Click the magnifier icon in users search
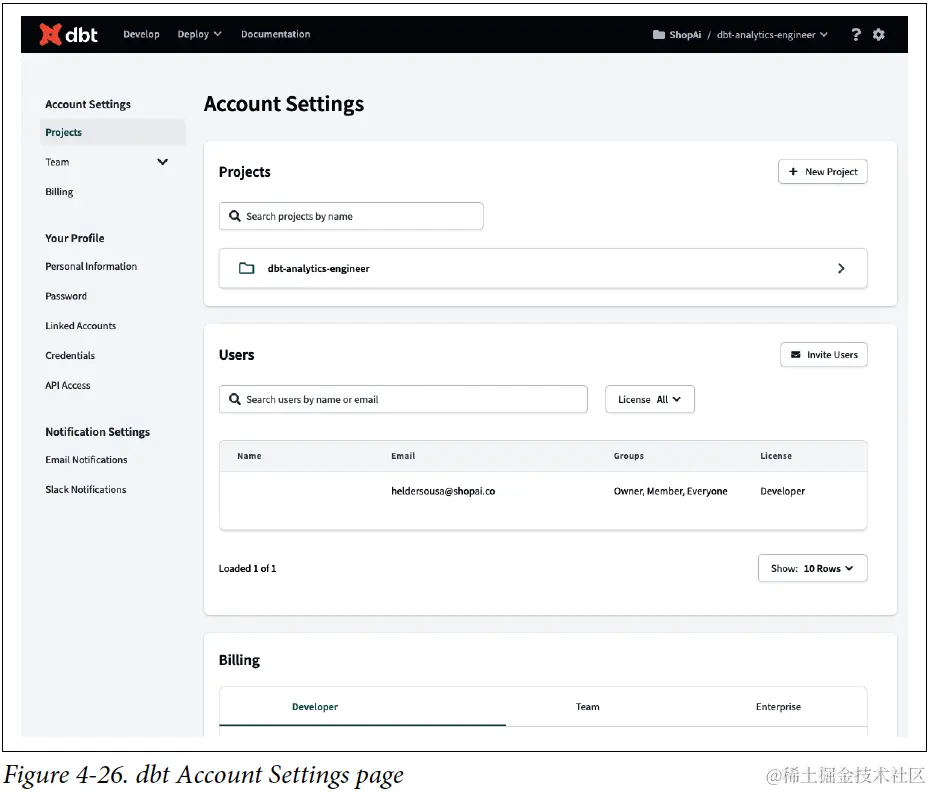Viewport: 932px width, 792px height. point(235,399)
